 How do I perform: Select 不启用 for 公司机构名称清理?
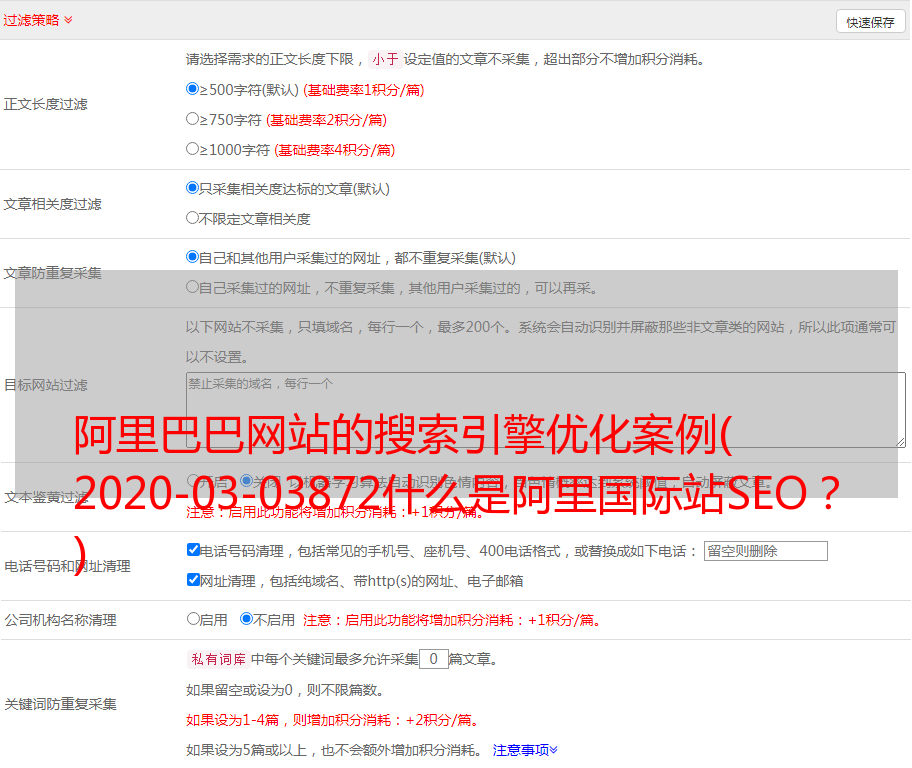246,618
